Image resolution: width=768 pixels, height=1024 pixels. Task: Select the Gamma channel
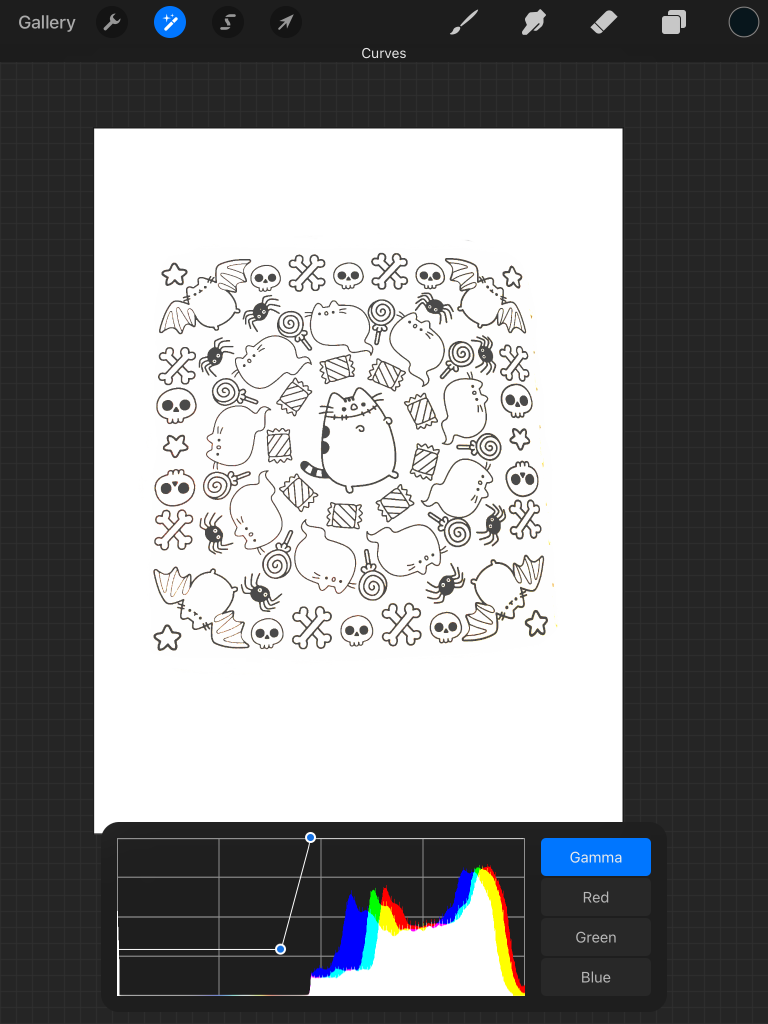pyautogui.click(x=596, y=857)
